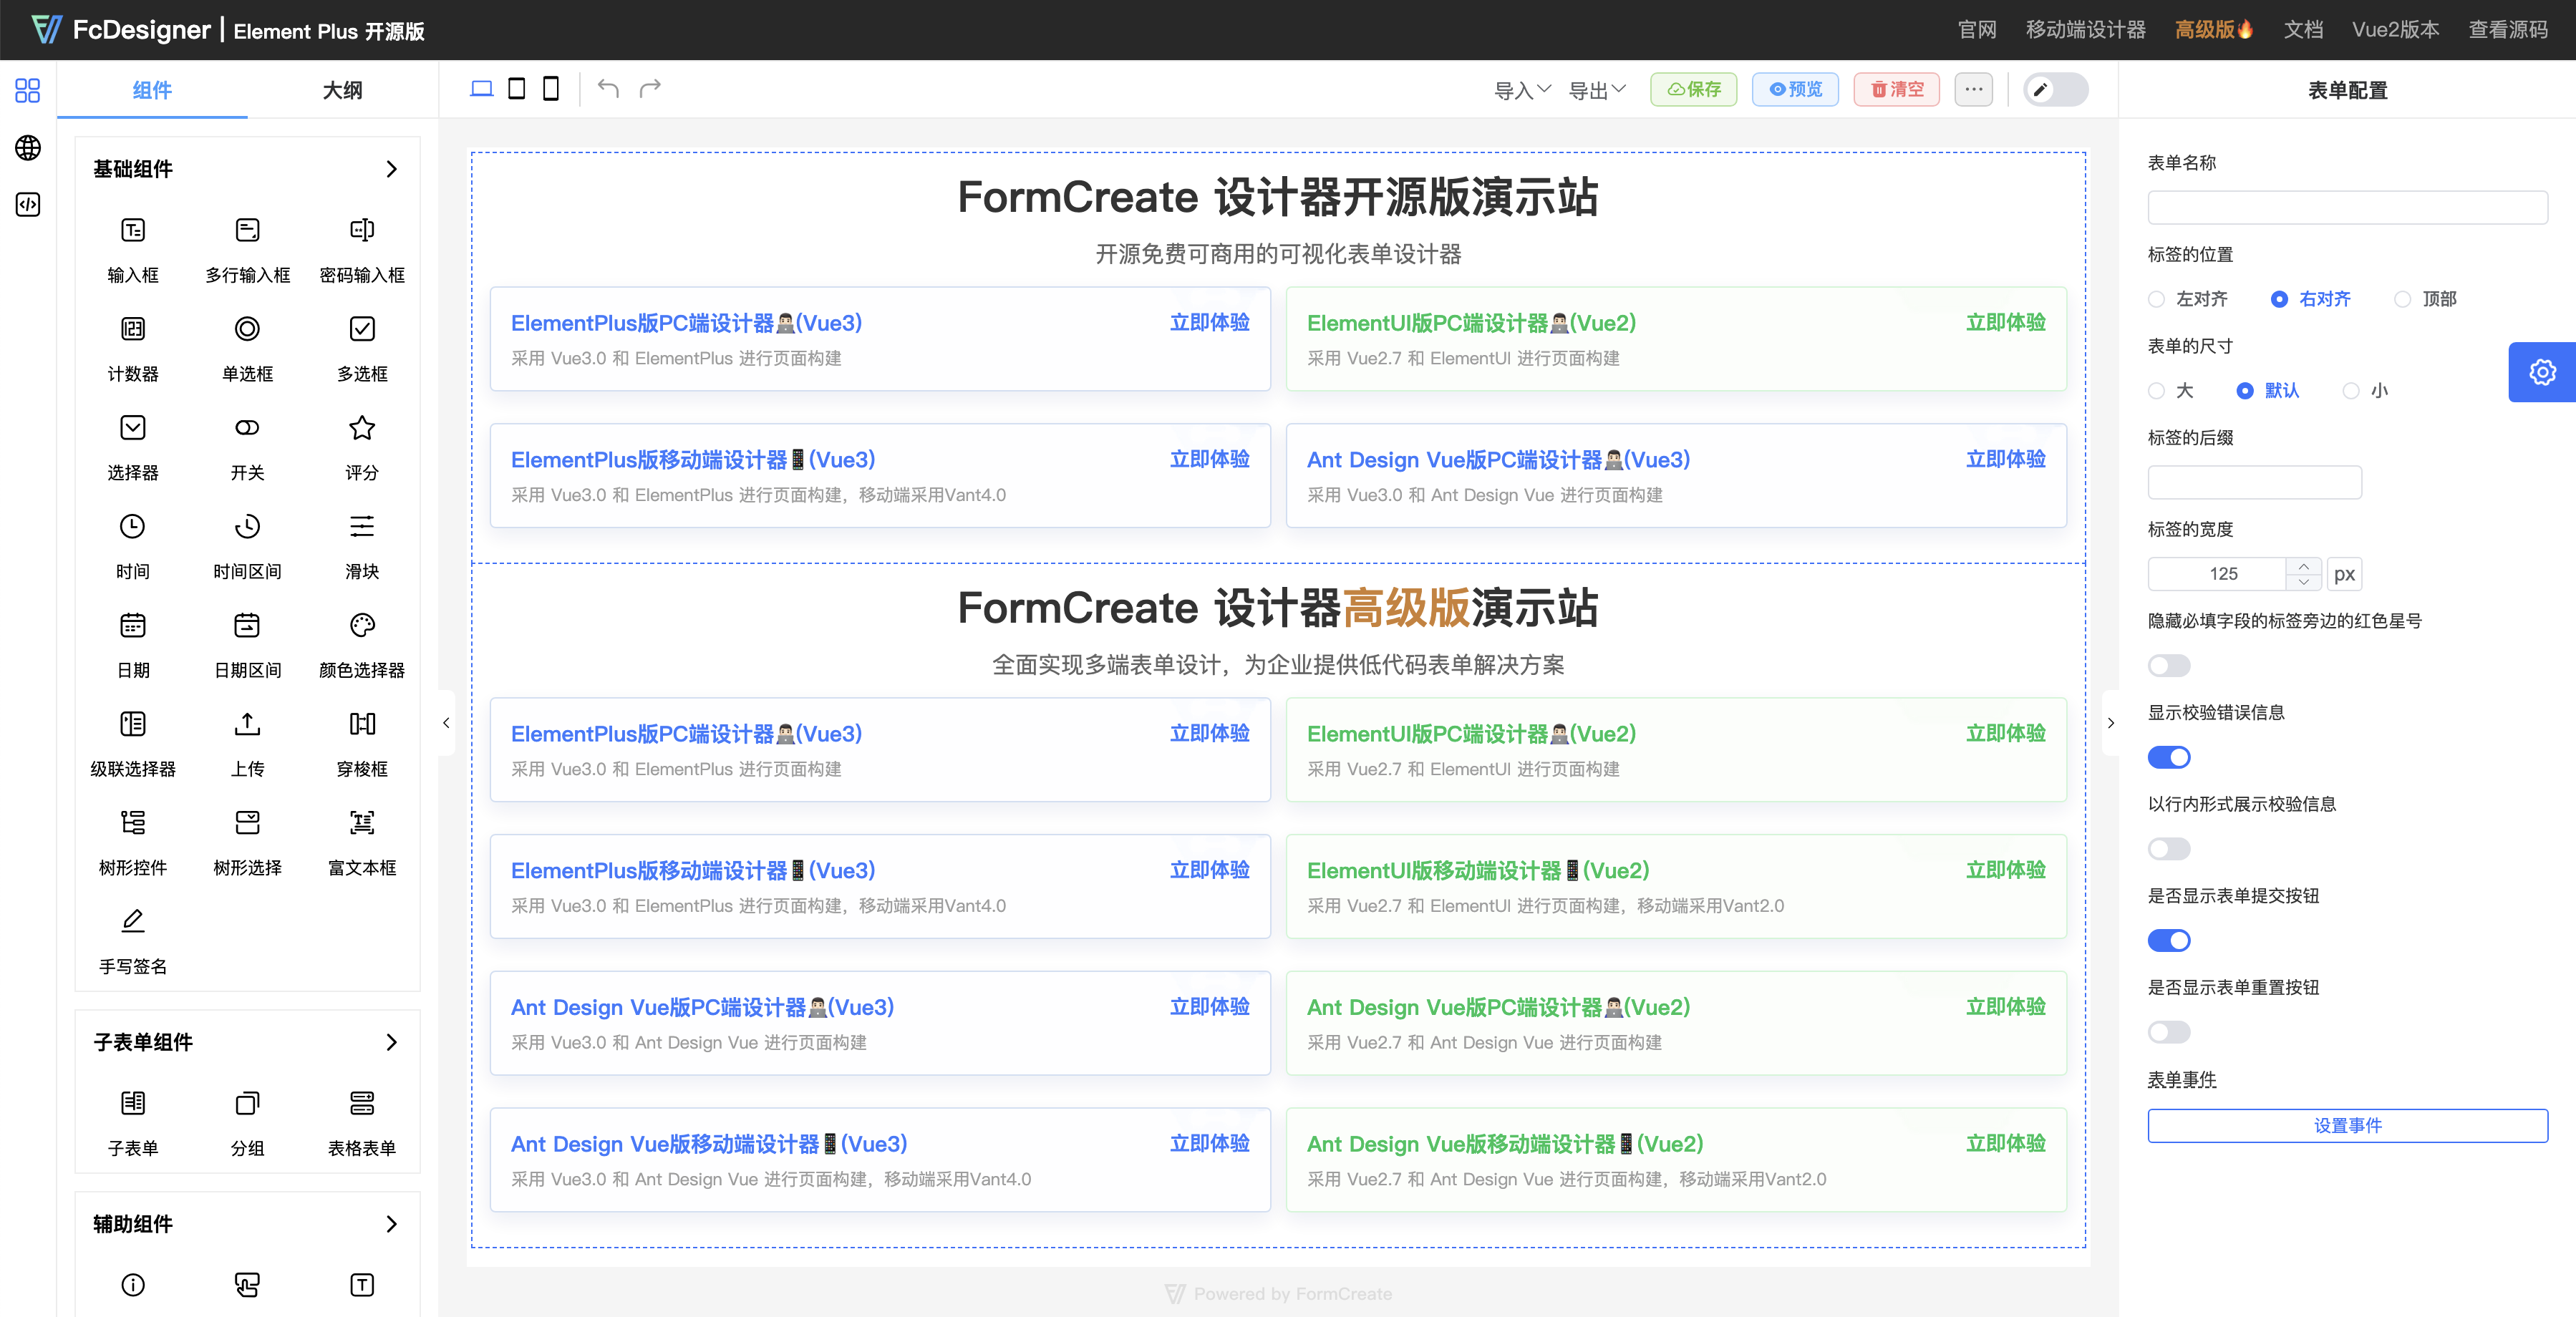Select the 表格表单 table form component
This screenshot has width=2576, height=1317.
pos(362,1124)
